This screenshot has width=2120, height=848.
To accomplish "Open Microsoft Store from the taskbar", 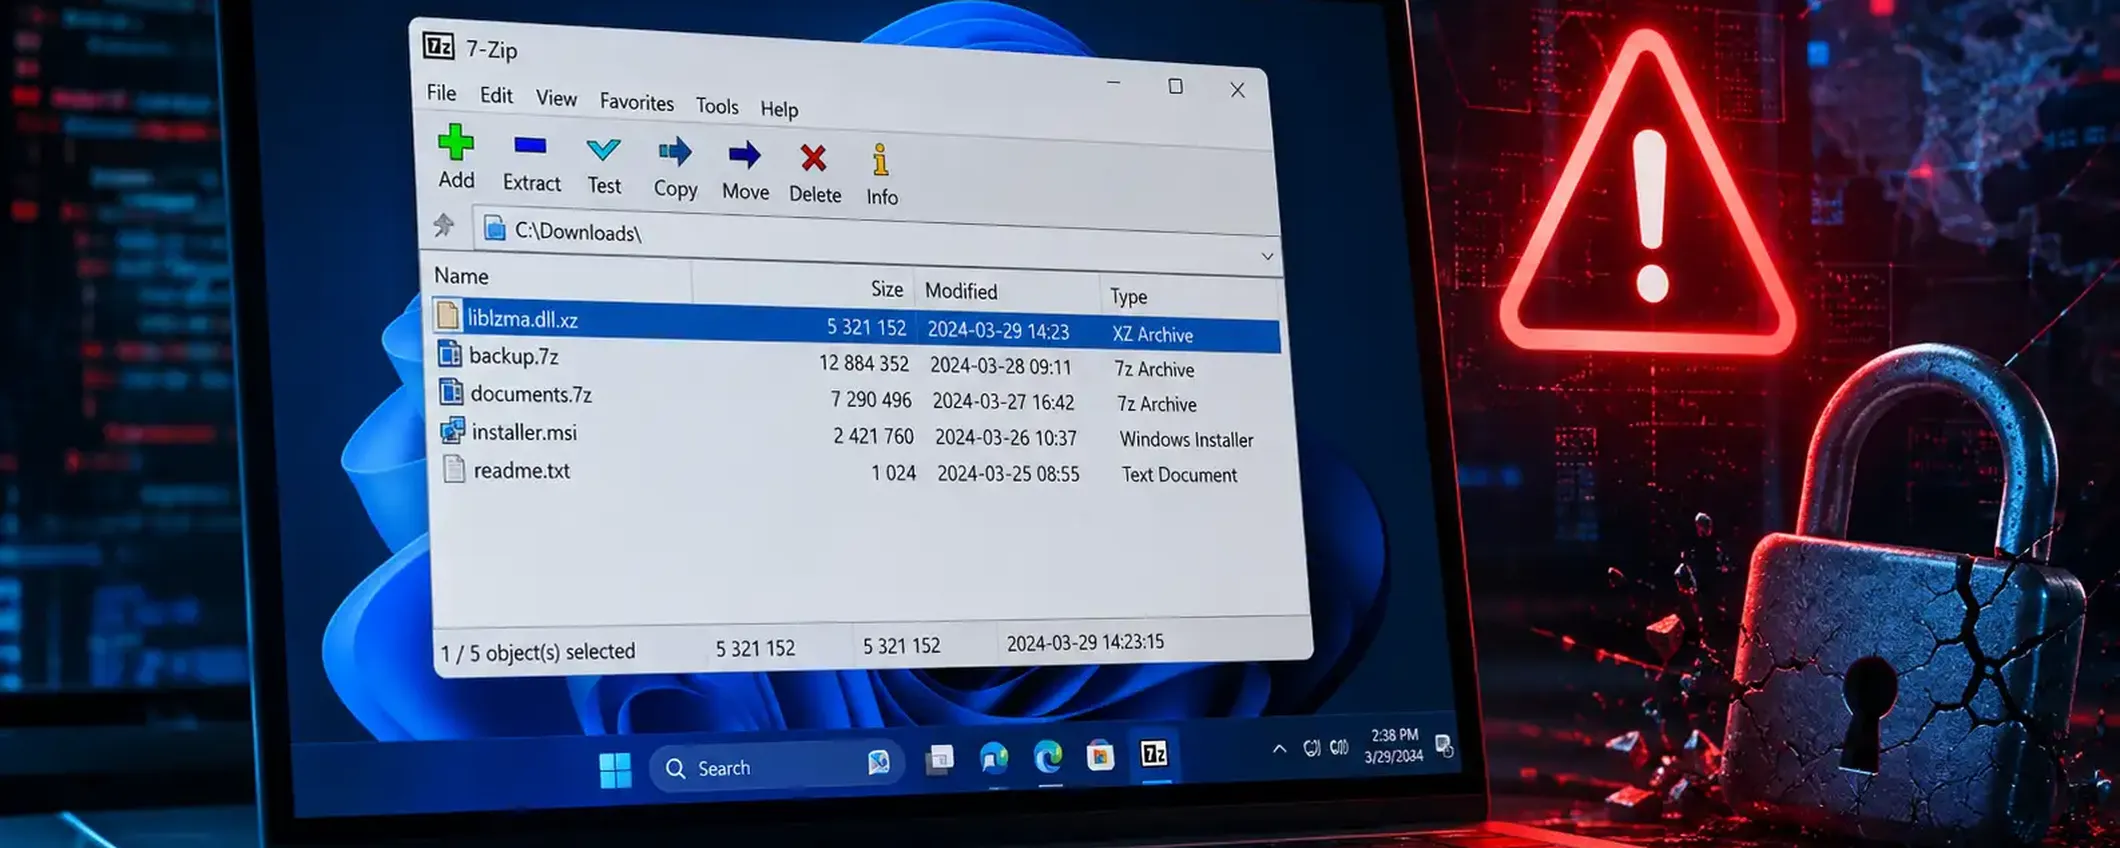I will coord(1100,755).
